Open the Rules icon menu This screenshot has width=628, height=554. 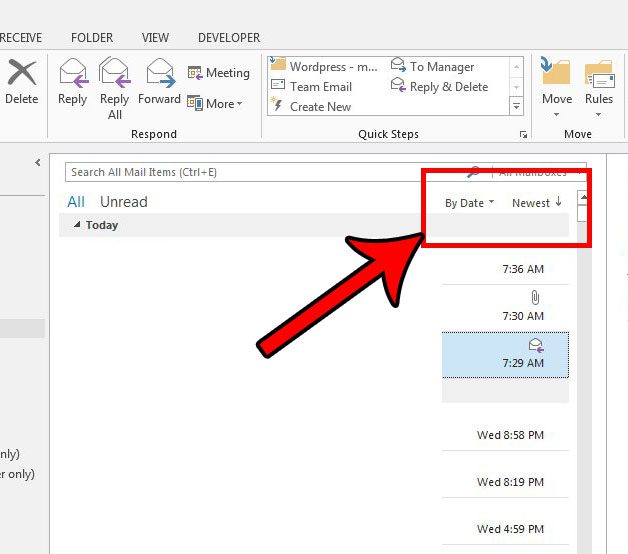pos(599,75)
